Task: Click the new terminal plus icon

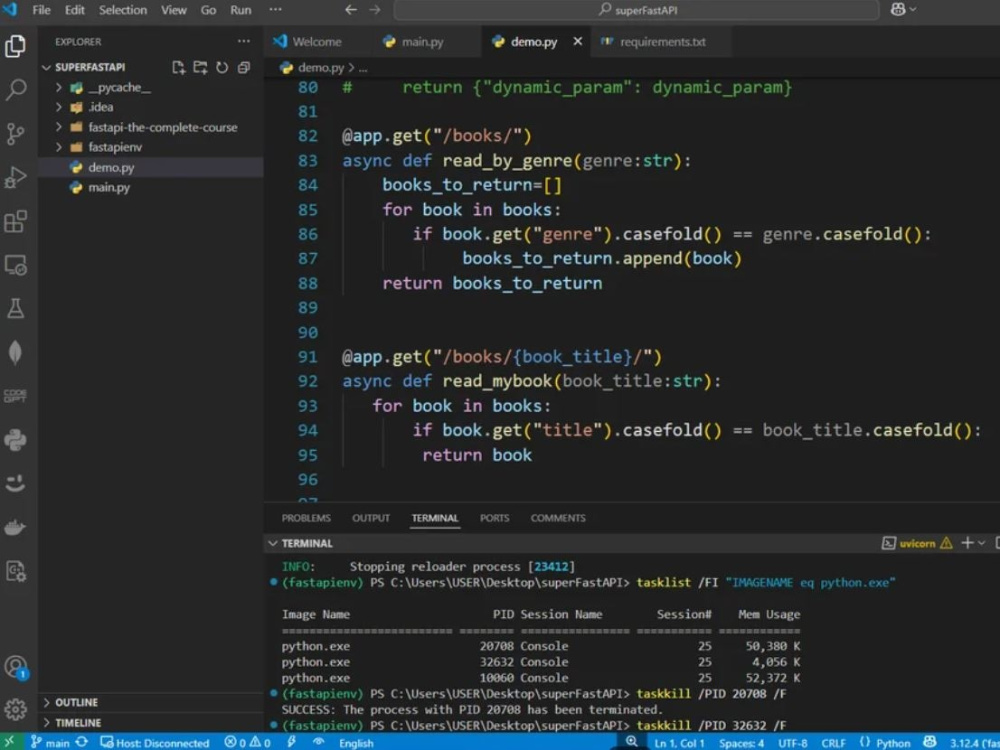Action: (967, 543)
